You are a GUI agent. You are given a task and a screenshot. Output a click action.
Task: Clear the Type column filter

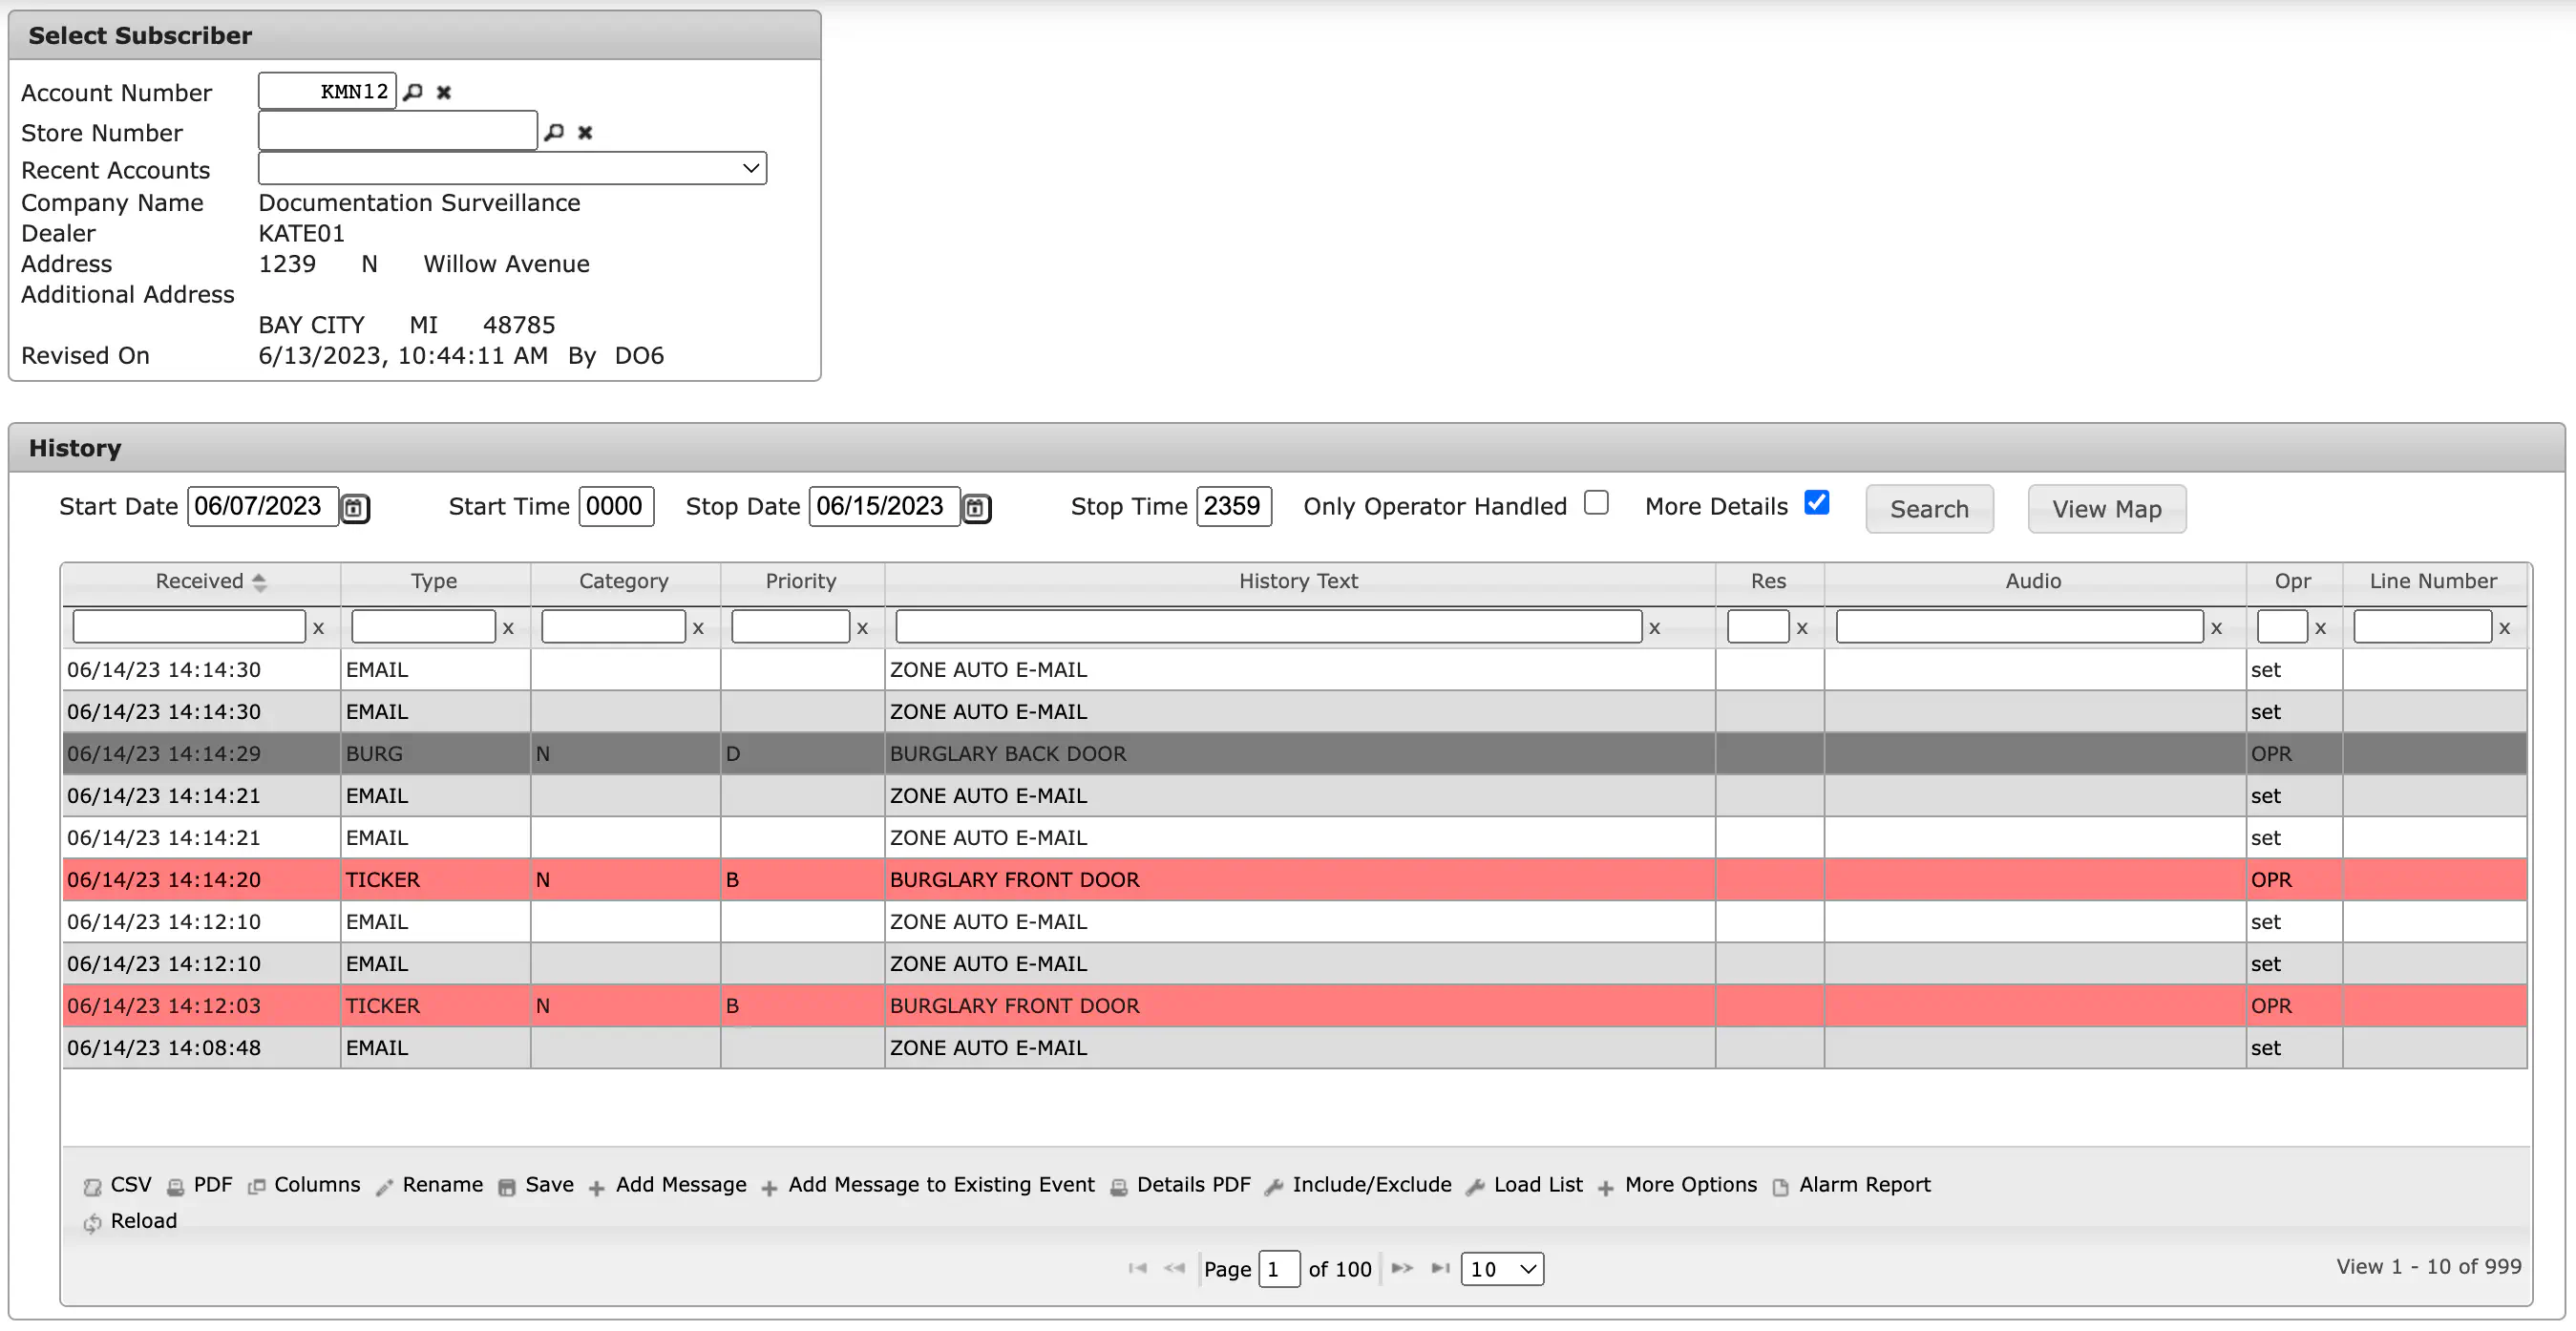point(508,628)
